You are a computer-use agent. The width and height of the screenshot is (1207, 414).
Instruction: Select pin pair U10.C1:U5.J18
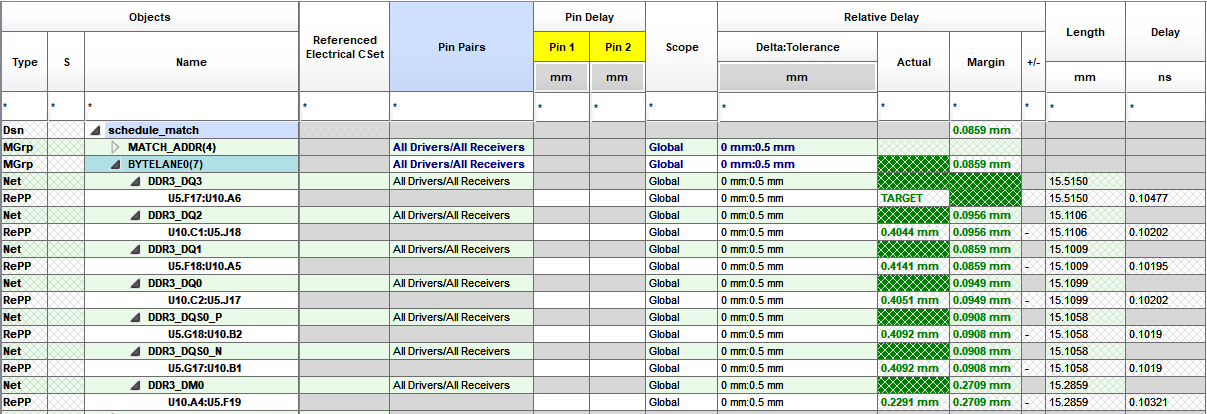pyautogui.click(x=204, y=232)
